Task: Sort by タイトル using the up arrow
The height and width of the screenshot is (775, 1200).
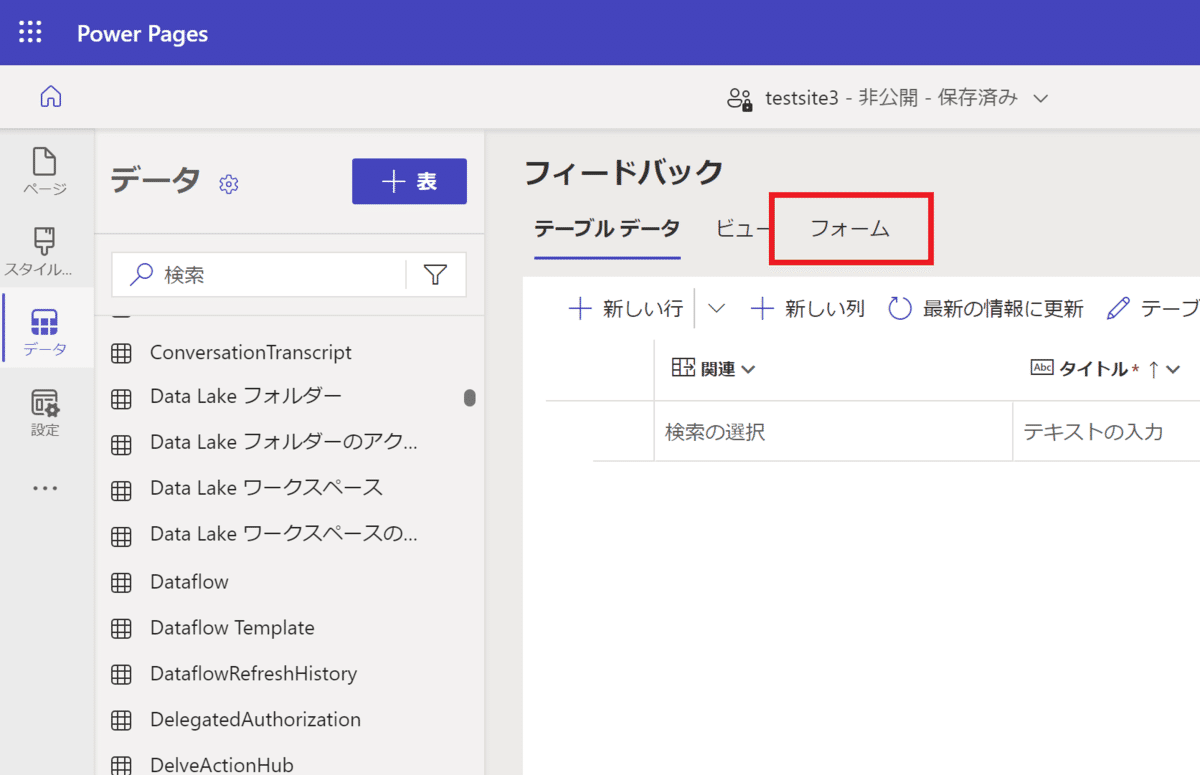Action: coord(1153,369)
